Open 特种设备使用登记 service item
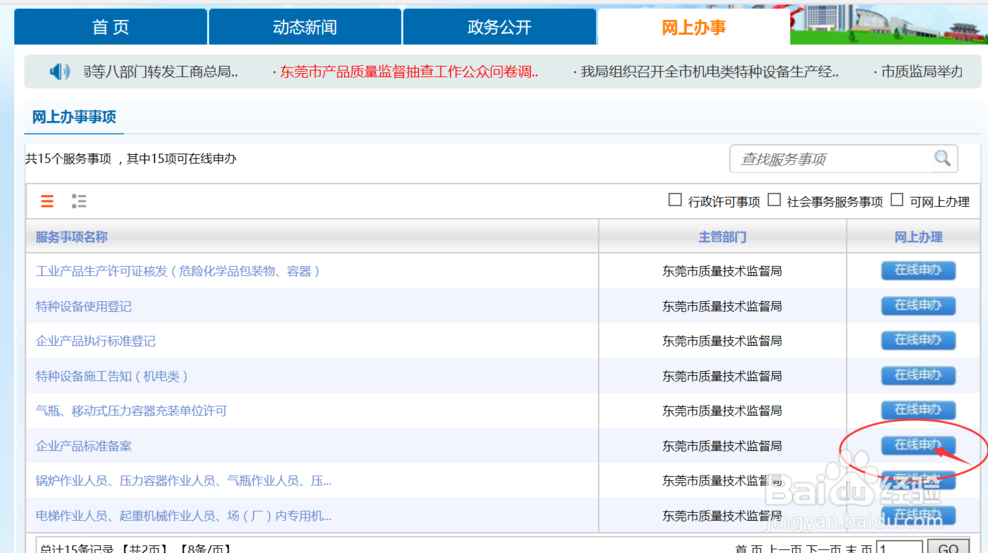 [x=84, y=307]
